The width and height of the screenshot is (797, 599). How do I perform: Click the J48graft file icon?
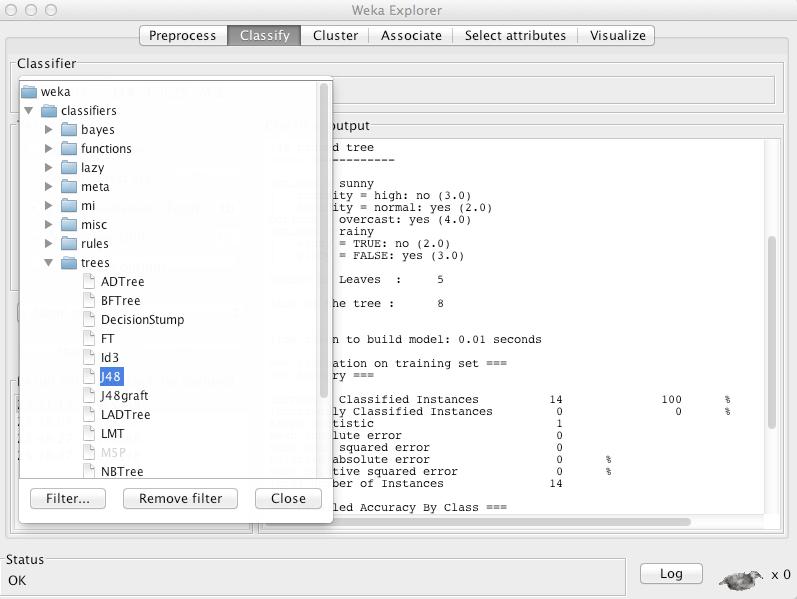[89, 395]
